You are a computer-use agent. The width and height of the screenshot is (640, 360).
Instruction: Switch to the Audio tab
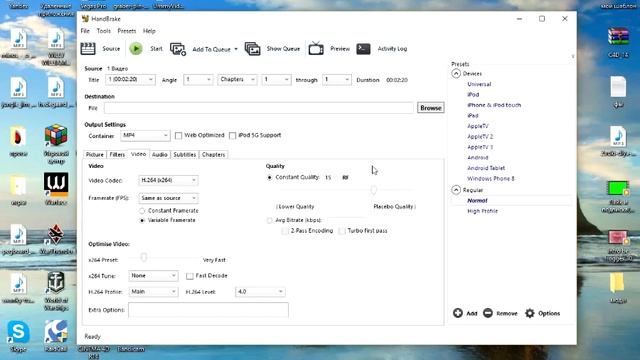pyautogui.click(x=159, y=155)
